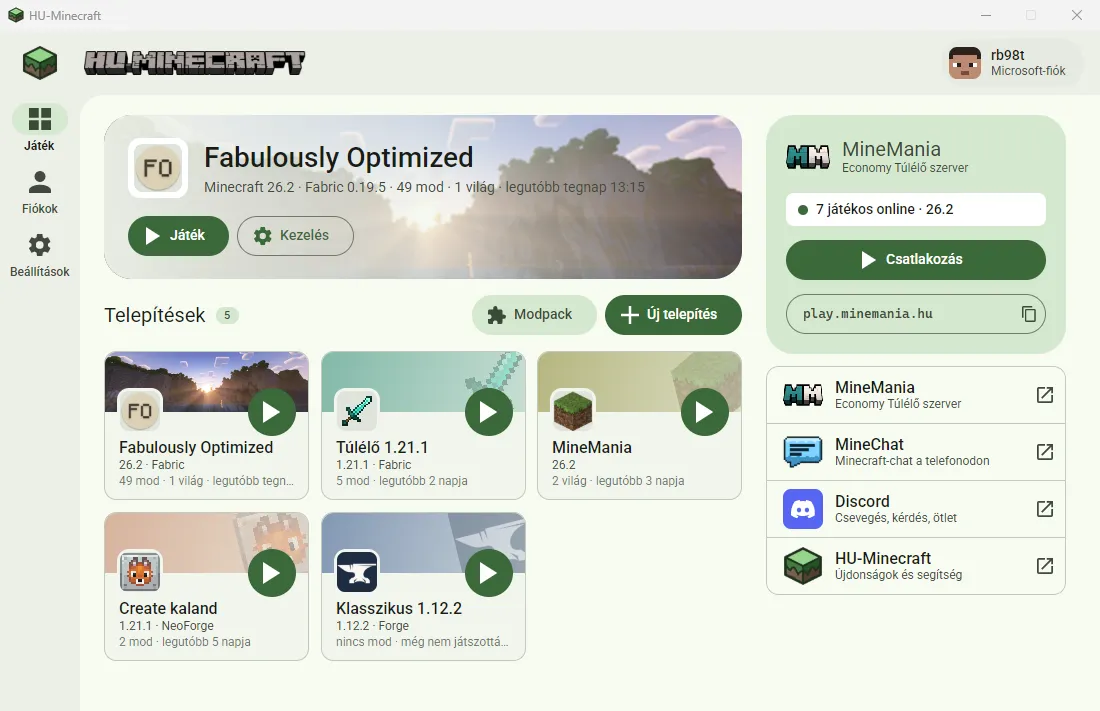
Task: Click the diamond sword icon of Túlélő 1.21.1
Action: (357, 410)
